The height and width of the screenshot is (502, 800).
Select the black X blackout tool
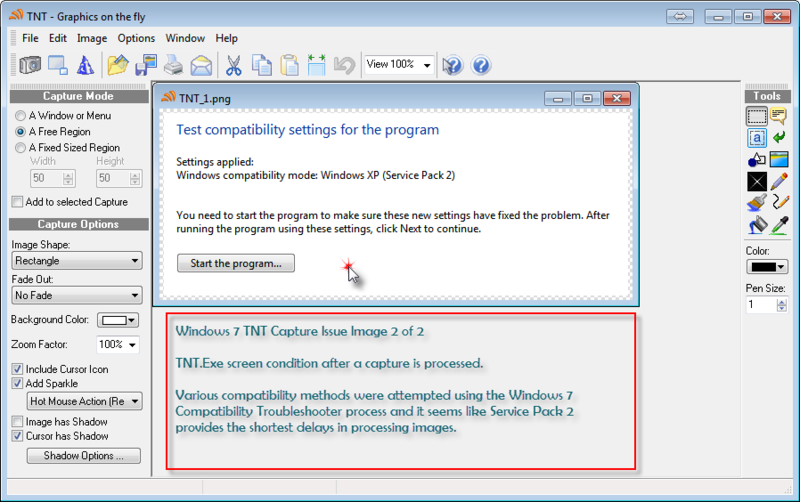[x=757, y=182]
